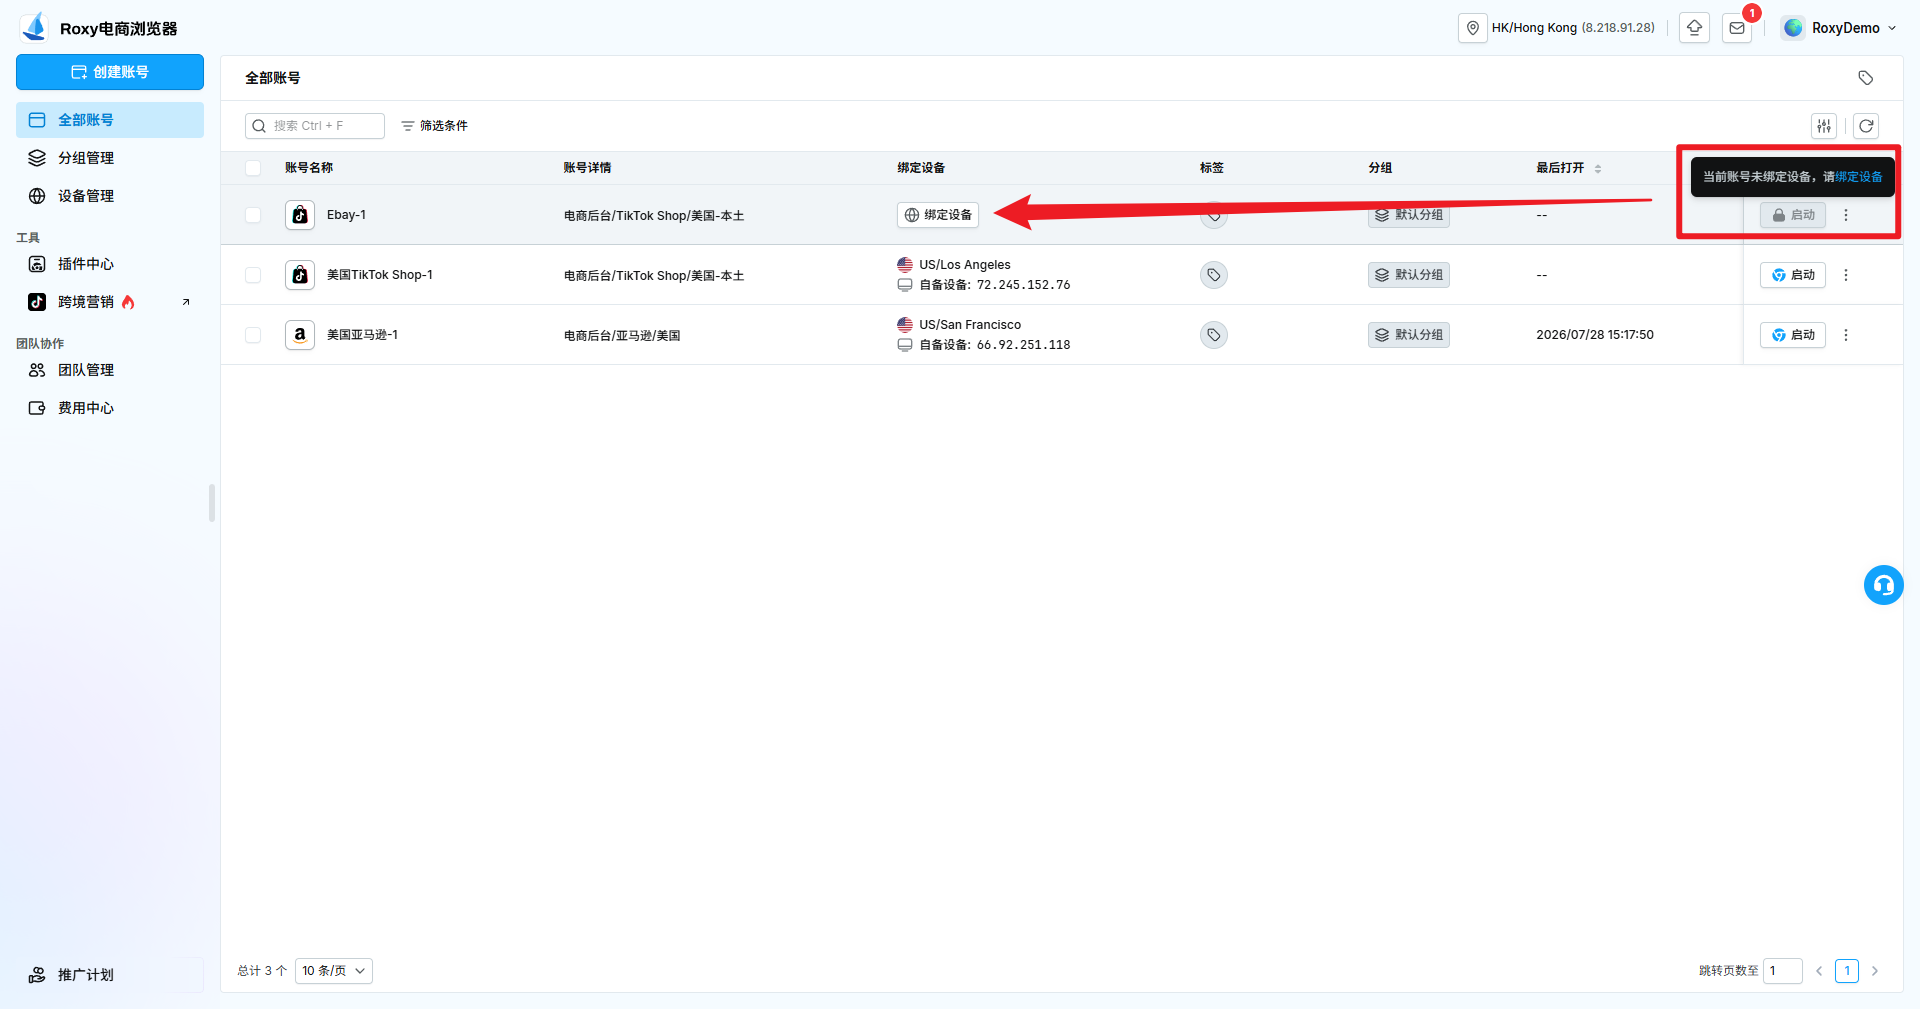Image resolution: width=1920 pixels, height=1009 pixels.
Task: Click the Amazon icon for 美国亚马逊-1
Action: (300, 335)
